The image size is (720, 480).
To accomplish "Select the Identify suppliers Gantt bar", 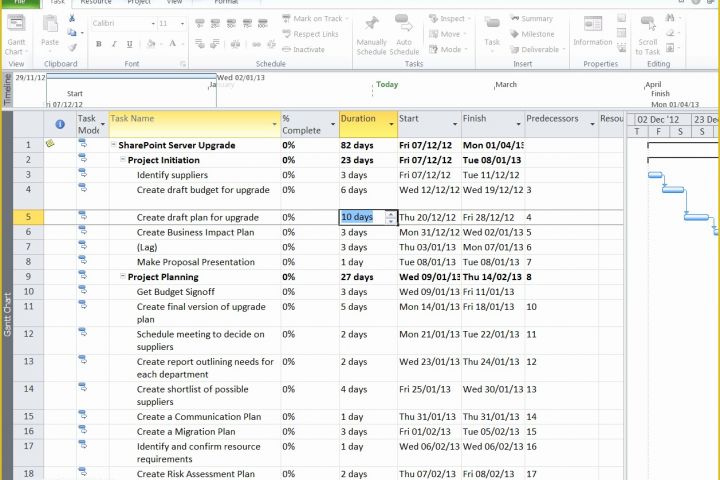I will 655,175.
